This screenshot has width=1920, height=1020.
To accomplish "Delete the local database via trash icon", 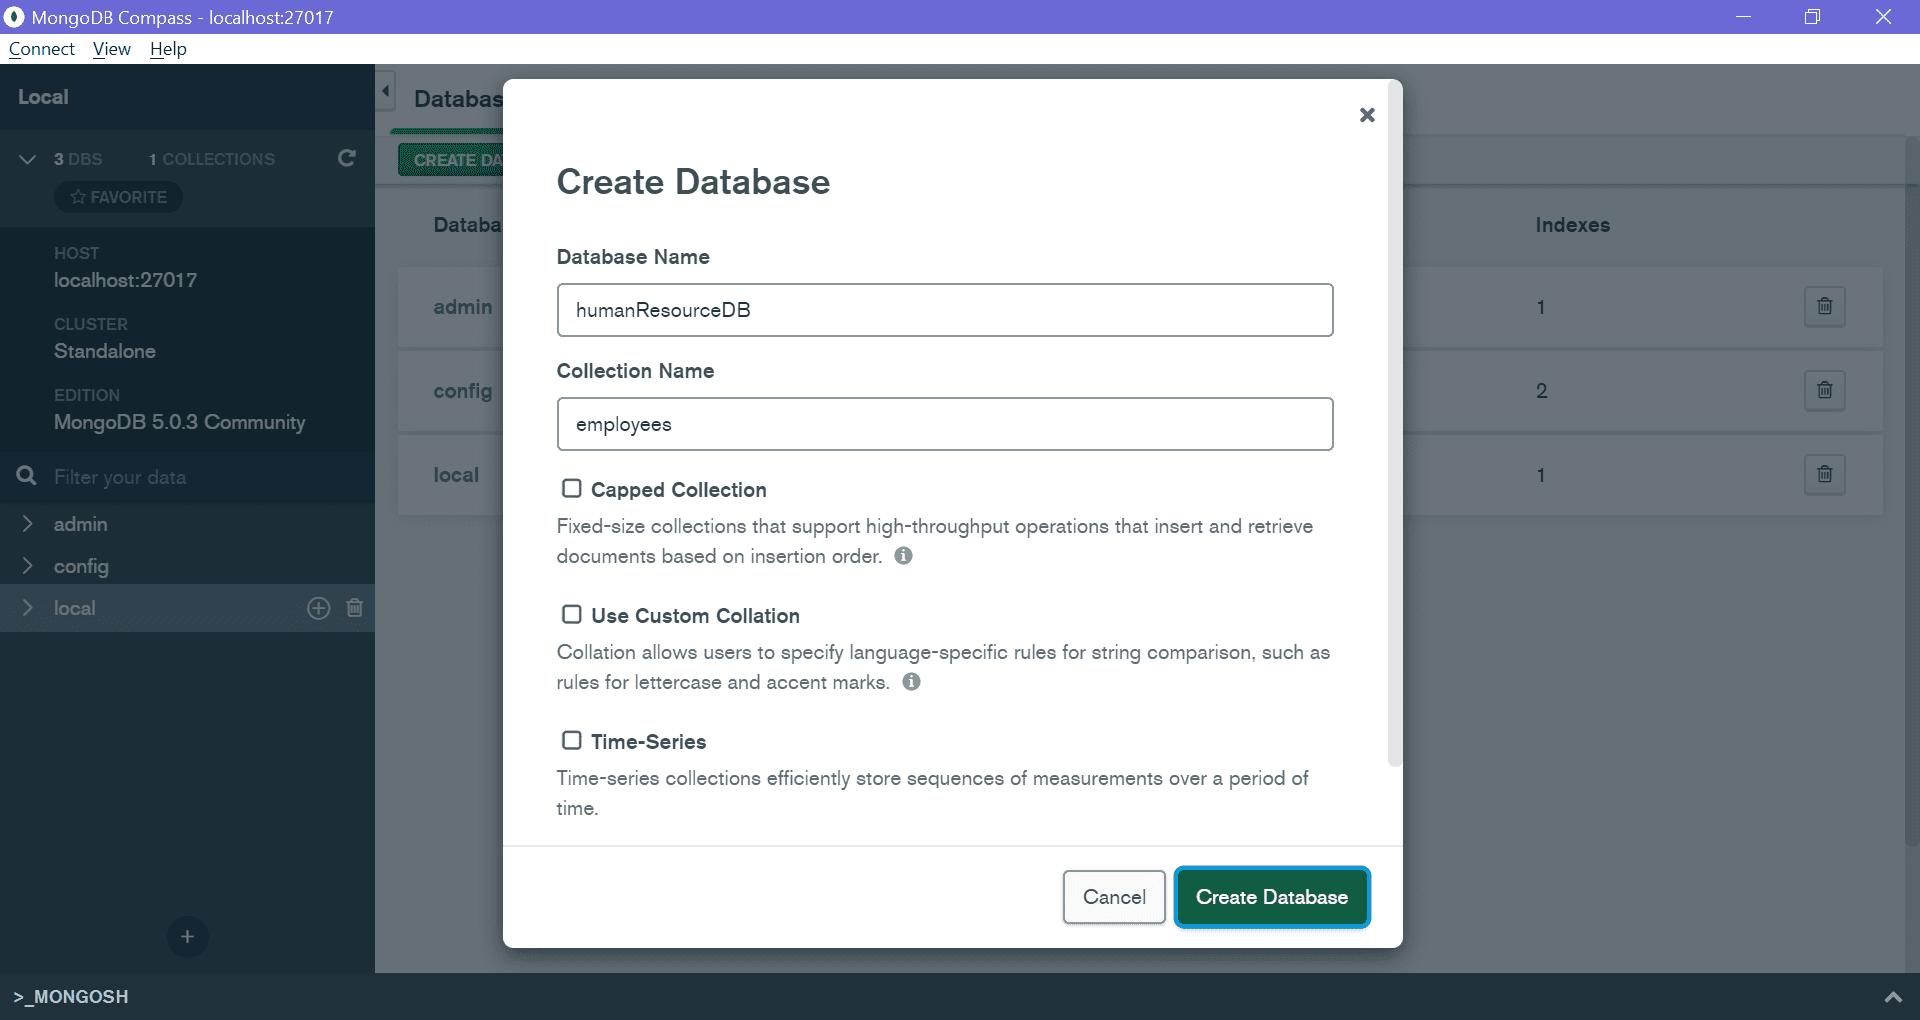I will 1823,474.
